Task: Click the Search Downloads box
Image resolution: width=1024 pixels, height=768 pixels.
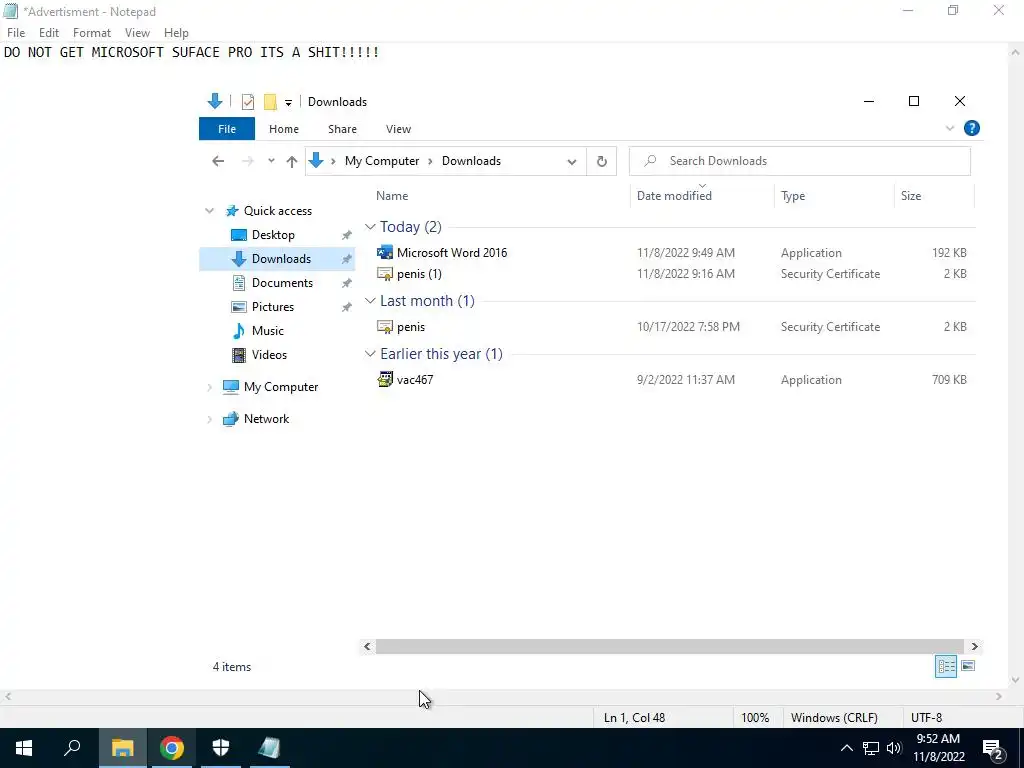Action: coord(799,161)
